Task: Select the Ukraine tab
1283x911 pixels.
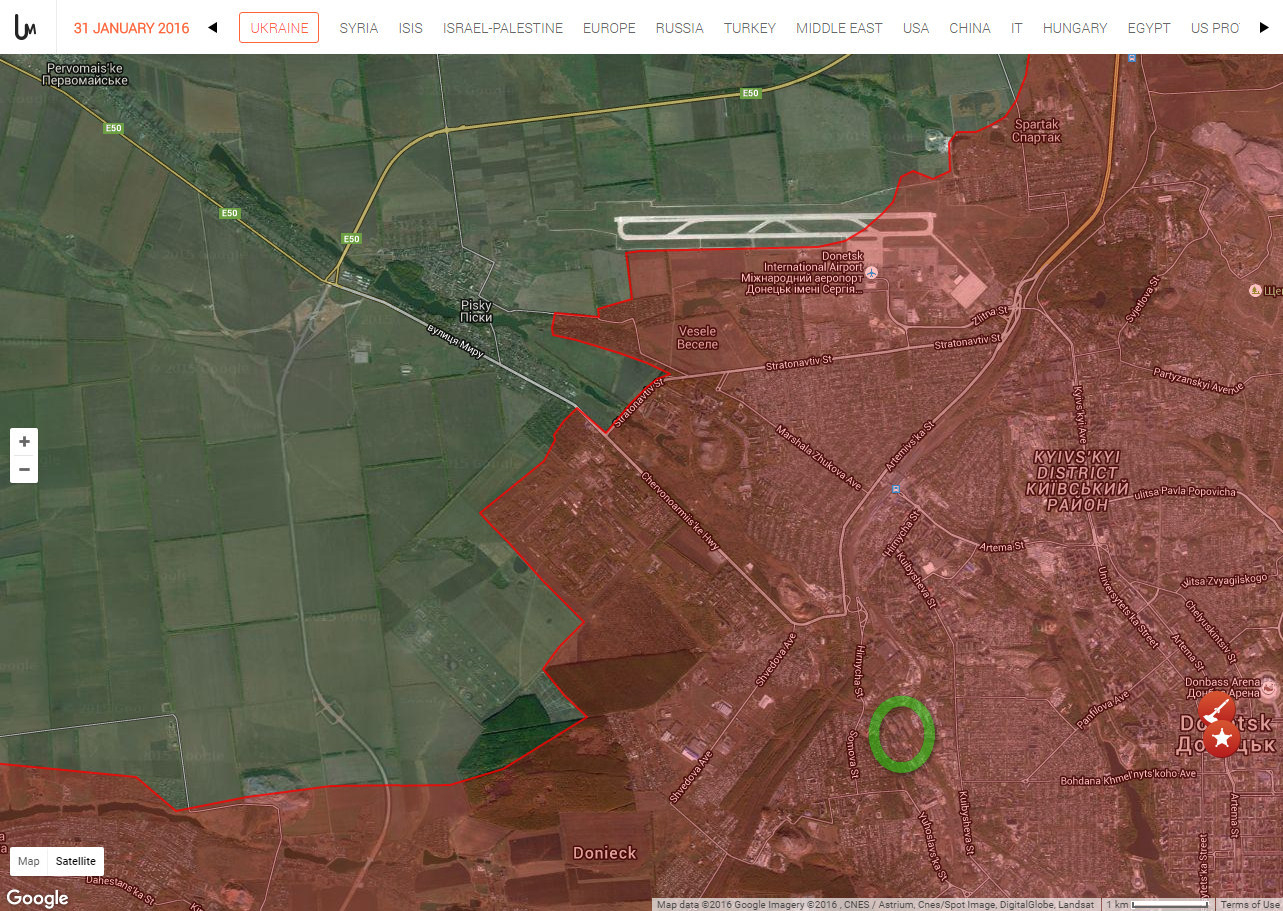Action: [279, 28]
